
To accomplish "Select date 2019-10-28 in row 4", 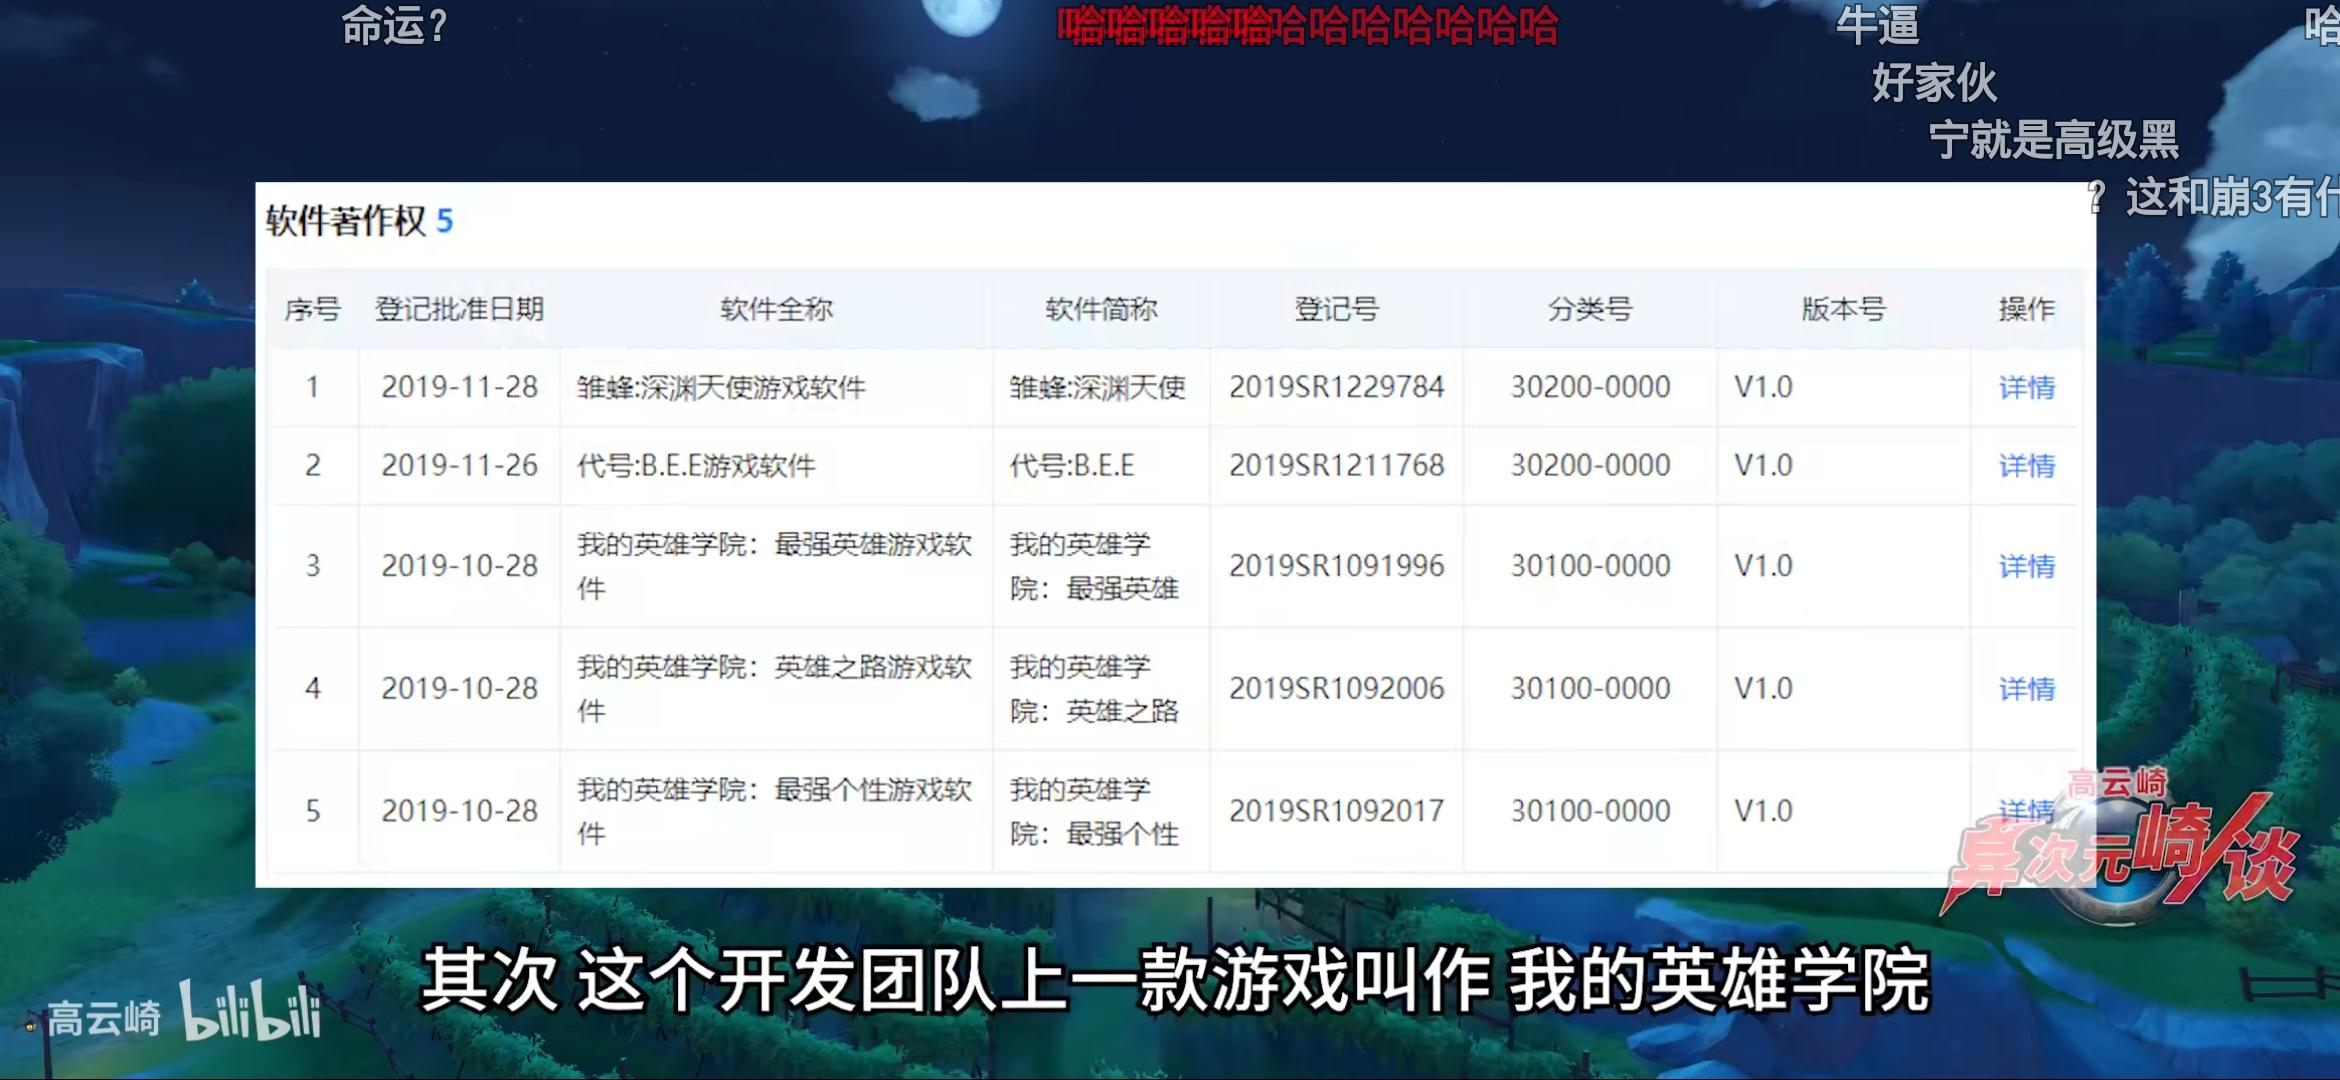I will 459,689.
